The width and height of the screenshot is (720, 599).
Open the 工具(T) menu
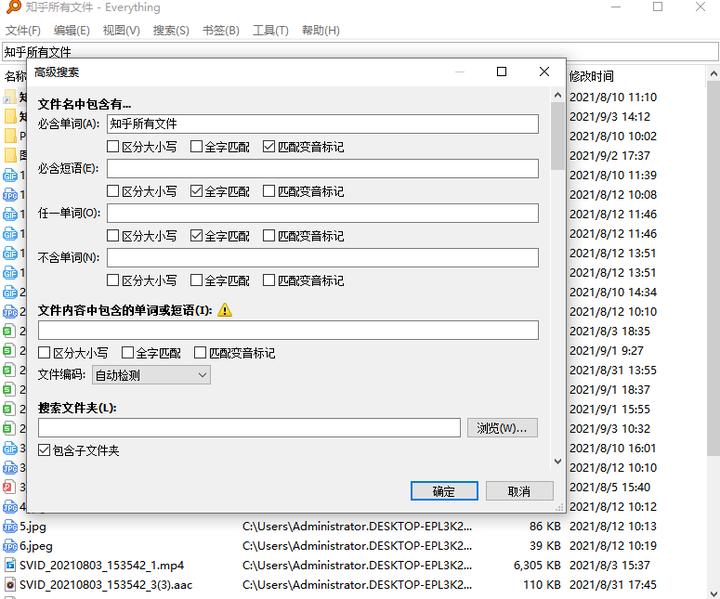[270, 31]
